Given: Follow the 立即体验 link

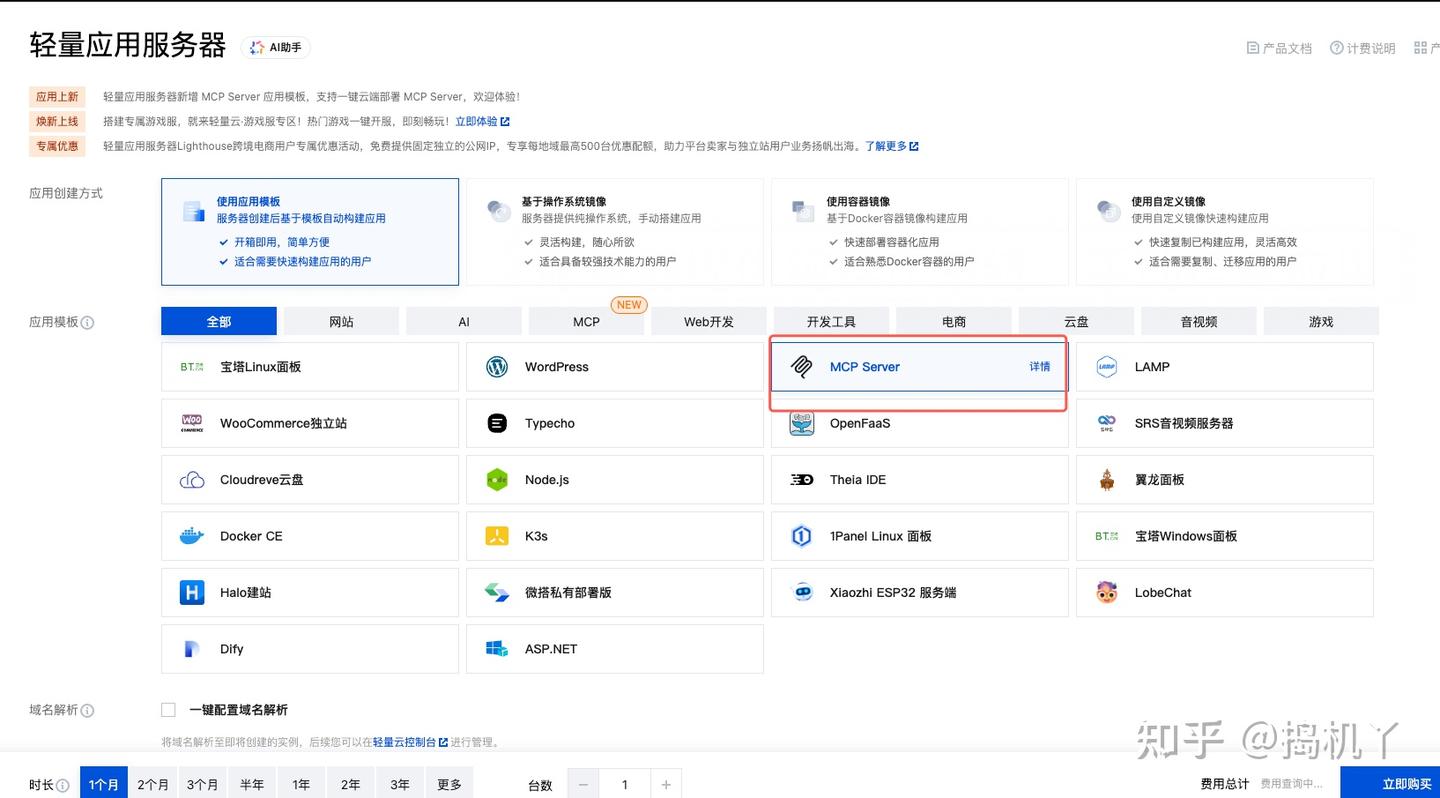Looking at the screenshot, I should point(482,121).
